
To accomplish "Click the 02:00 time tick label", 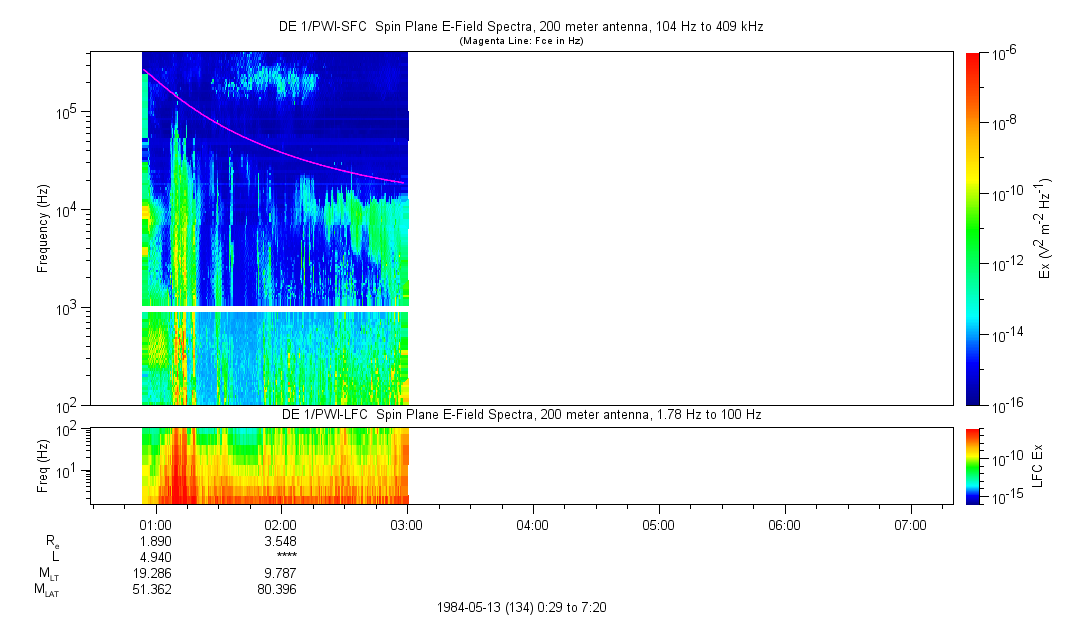I will pyautogui.click(x=281, y=525).
